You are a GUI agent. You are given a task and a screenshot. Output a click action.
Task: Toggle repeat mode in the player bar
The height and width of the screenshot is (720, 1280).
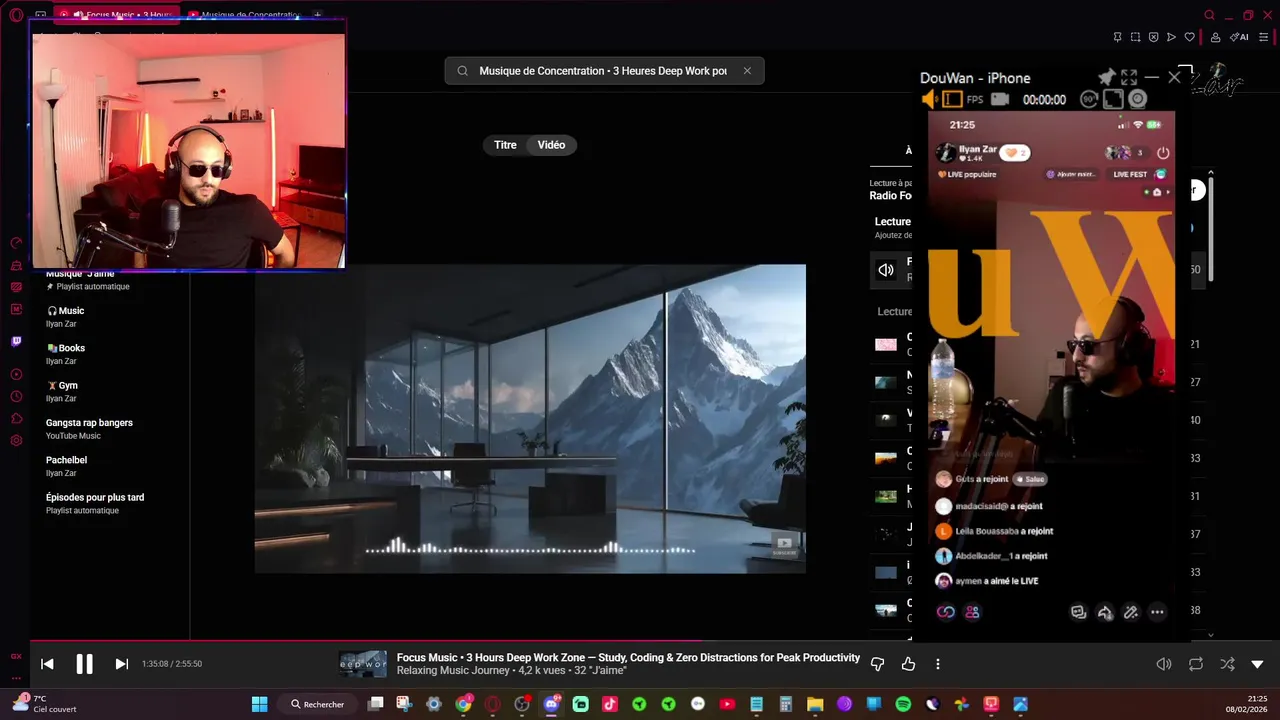tap(1195, 664)
